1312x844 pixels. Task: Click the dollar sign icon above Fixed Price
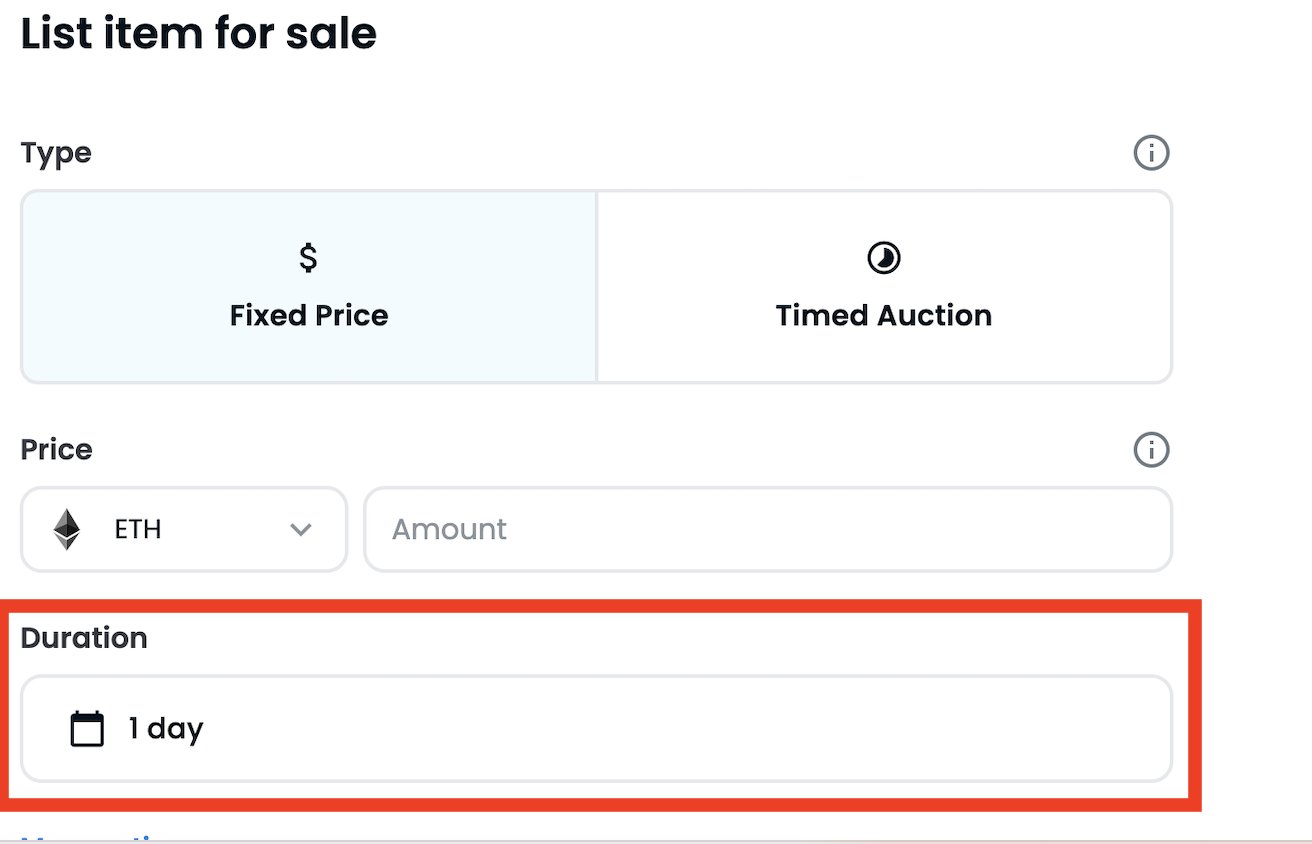(308, 258)
